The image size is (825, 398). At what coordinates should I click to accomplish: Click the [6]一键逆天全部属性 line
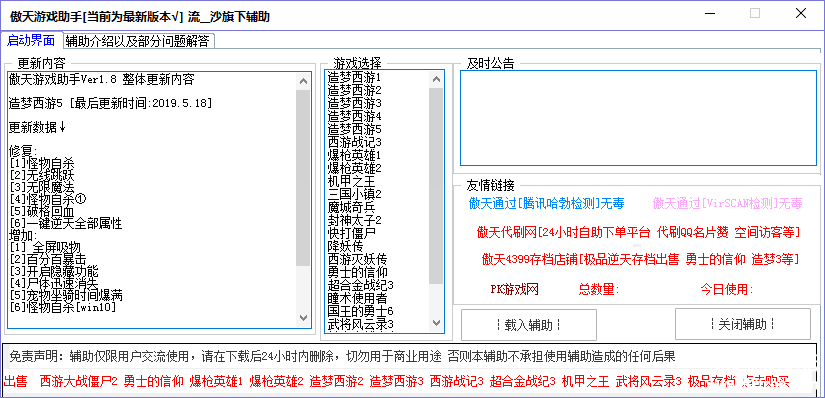[x=66, y=224]
